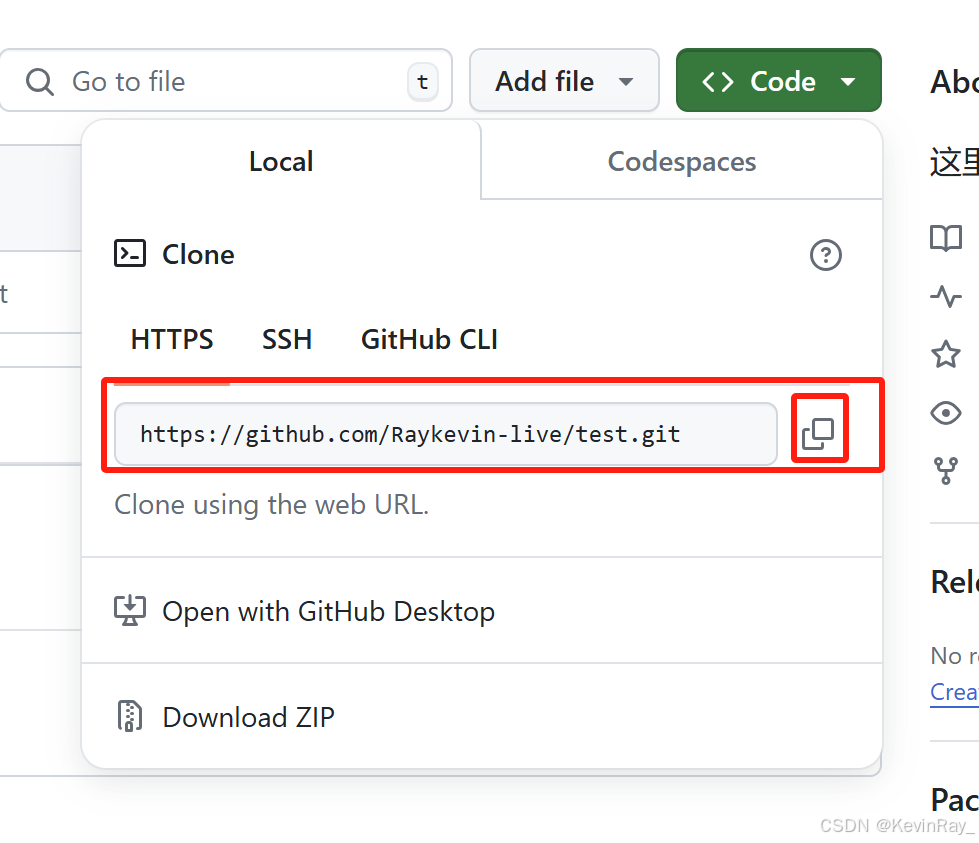
Task: Click the search magnifier icon
Action: pyautogui.click(x=40, y=82)
